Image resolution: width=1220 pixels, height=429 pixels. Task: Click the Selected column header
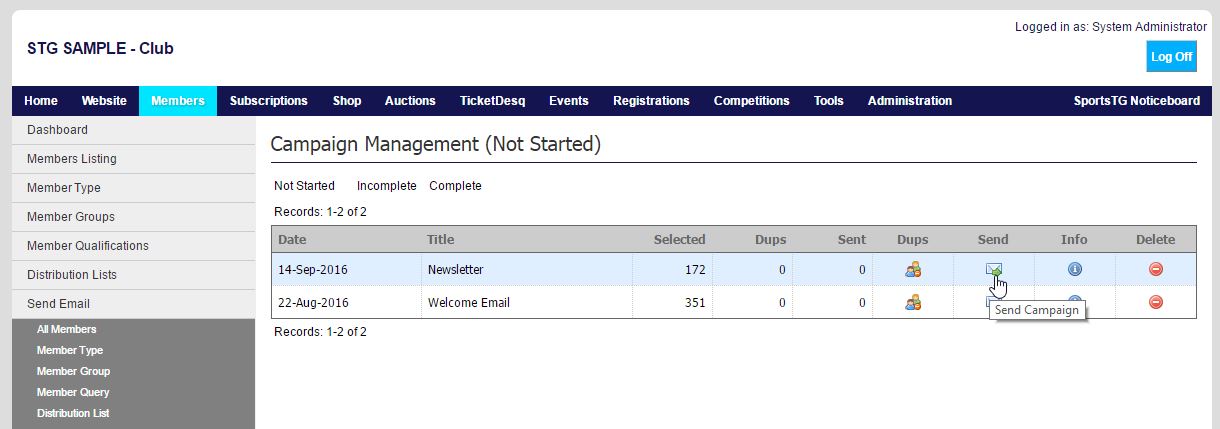pyautogui.click(x=679, y=239)
